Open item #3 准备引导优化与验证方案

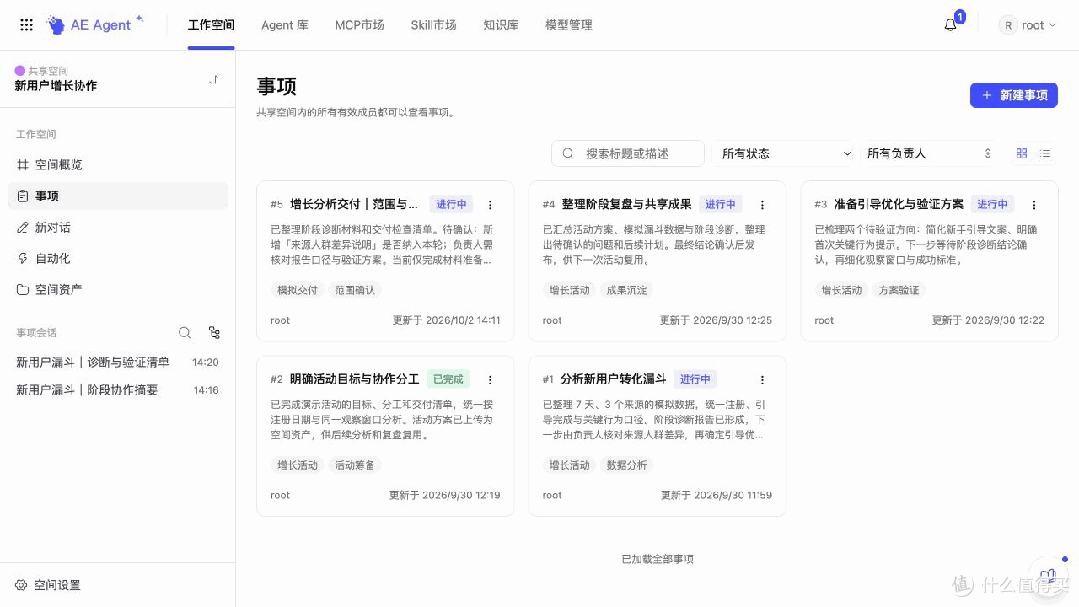(899, 204)
